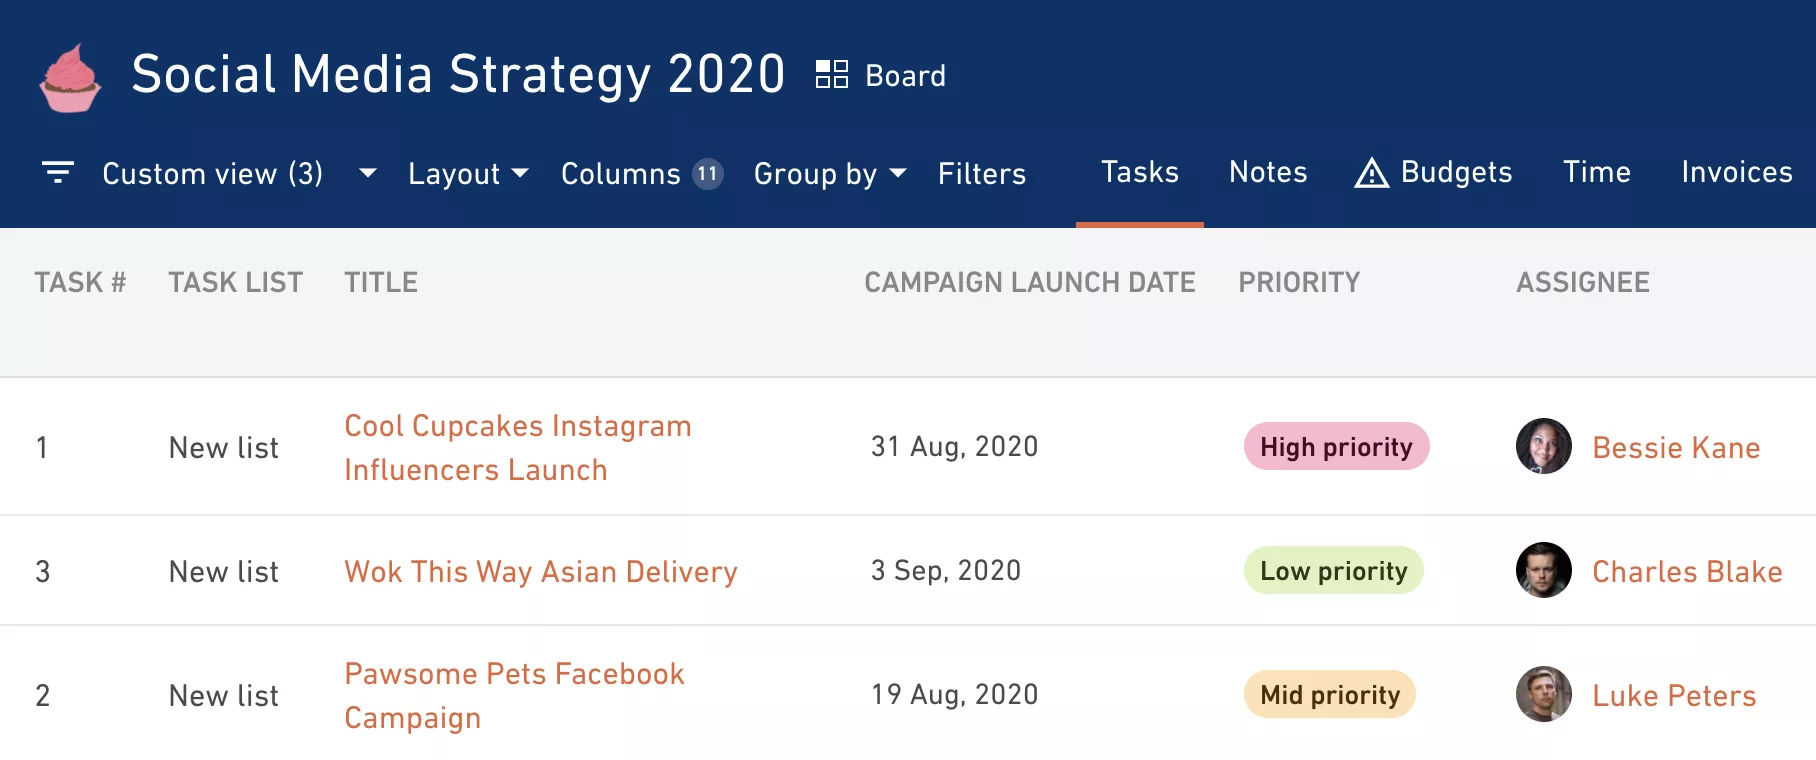Click New list in task 3 row
The height and width of the screenshot is (760, 1816).
coord(224,571)
